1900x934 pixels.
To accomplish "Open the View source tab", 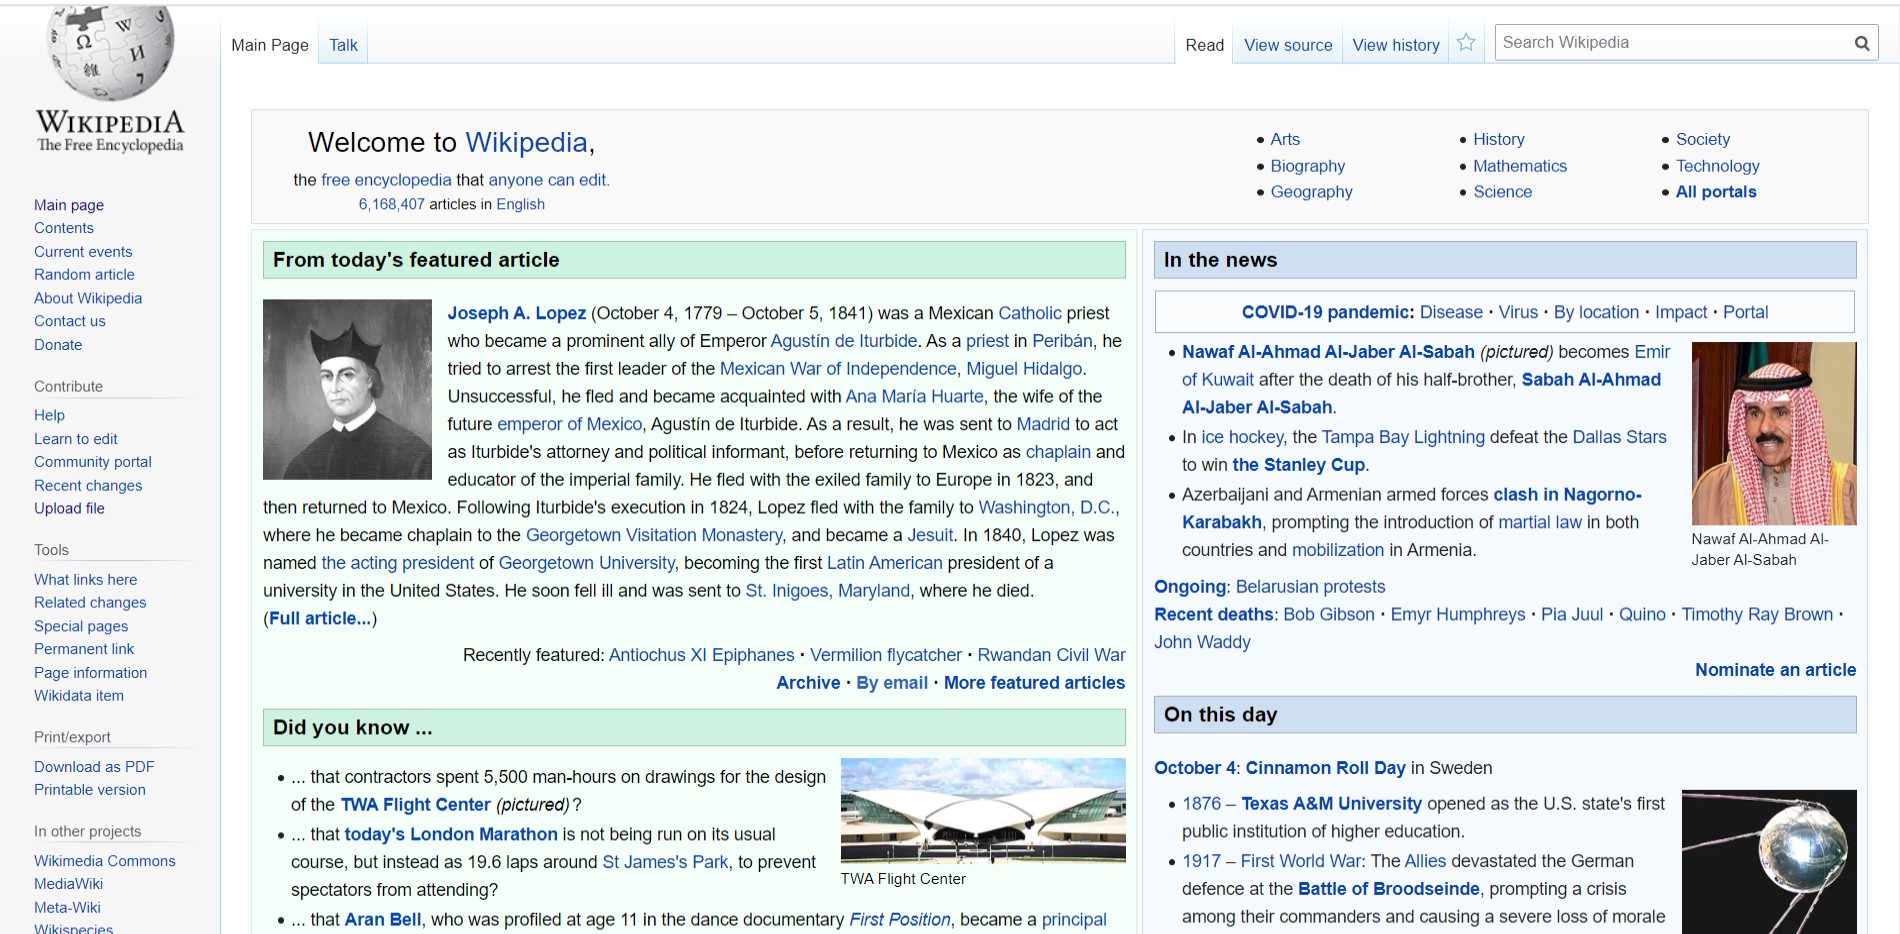I will tap(1287, 45).
